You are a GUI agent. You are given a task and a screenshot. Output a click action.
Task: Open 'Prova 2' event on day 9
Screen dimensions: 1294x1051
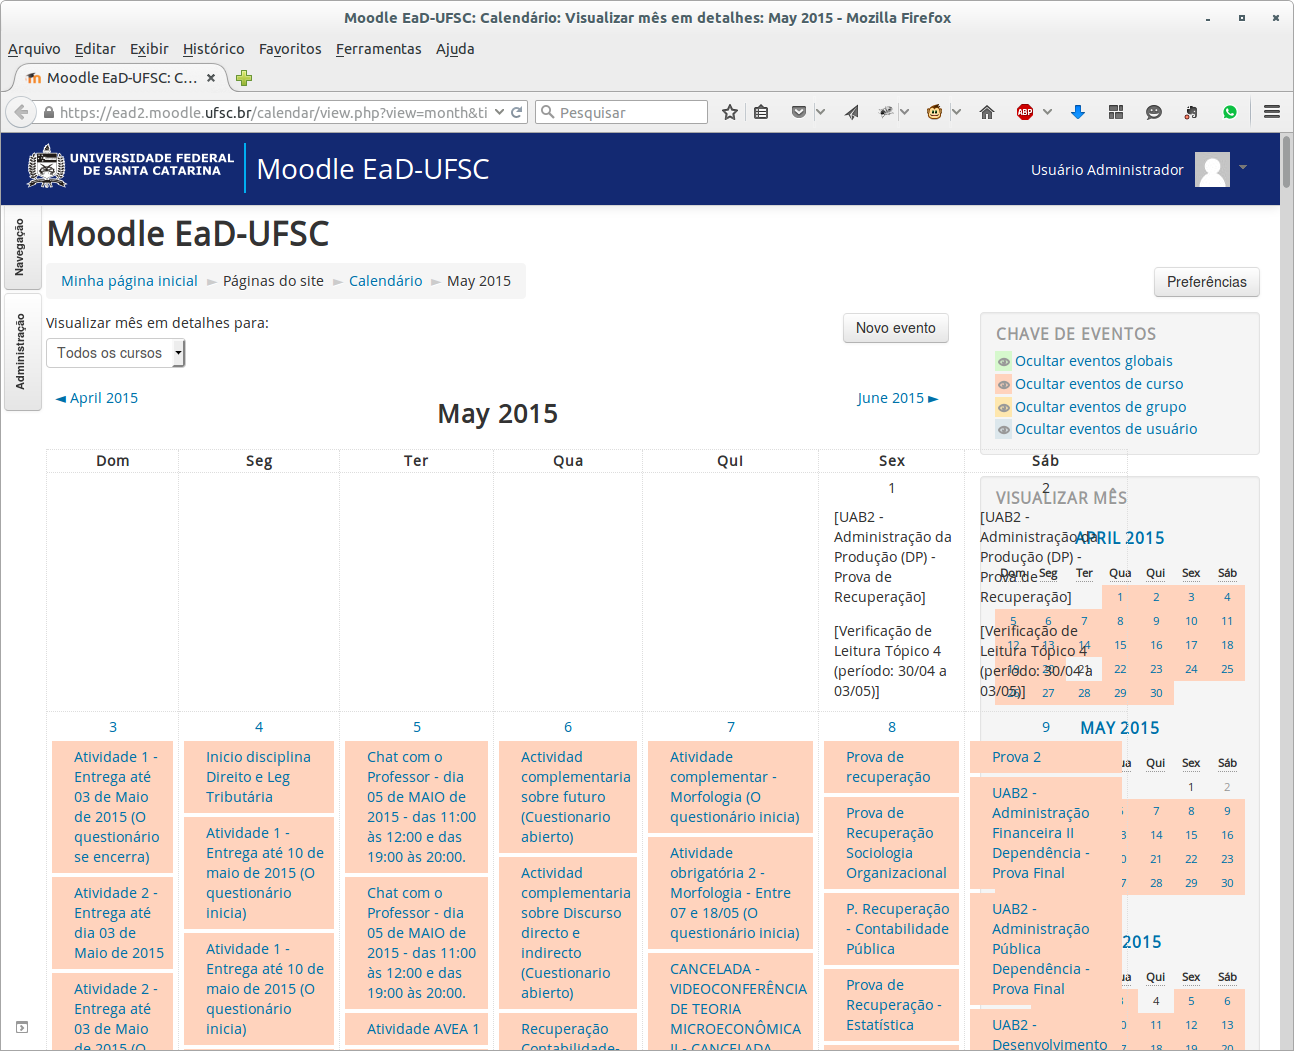[x=1016, y=757]
